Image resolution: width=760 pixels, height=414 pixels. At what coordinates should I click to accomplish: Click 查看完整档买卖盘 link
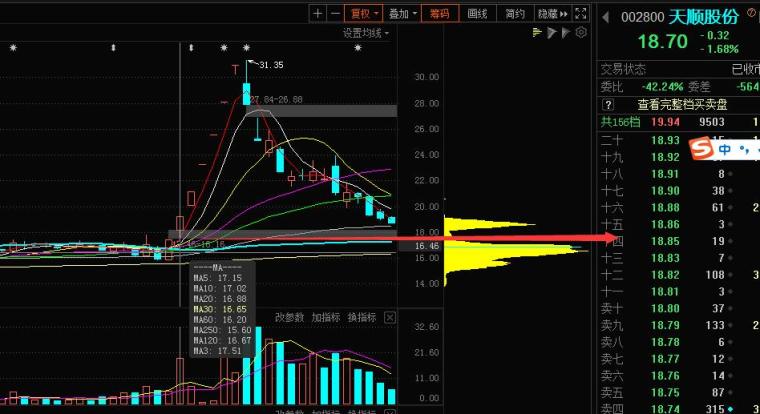pos(682,104)
